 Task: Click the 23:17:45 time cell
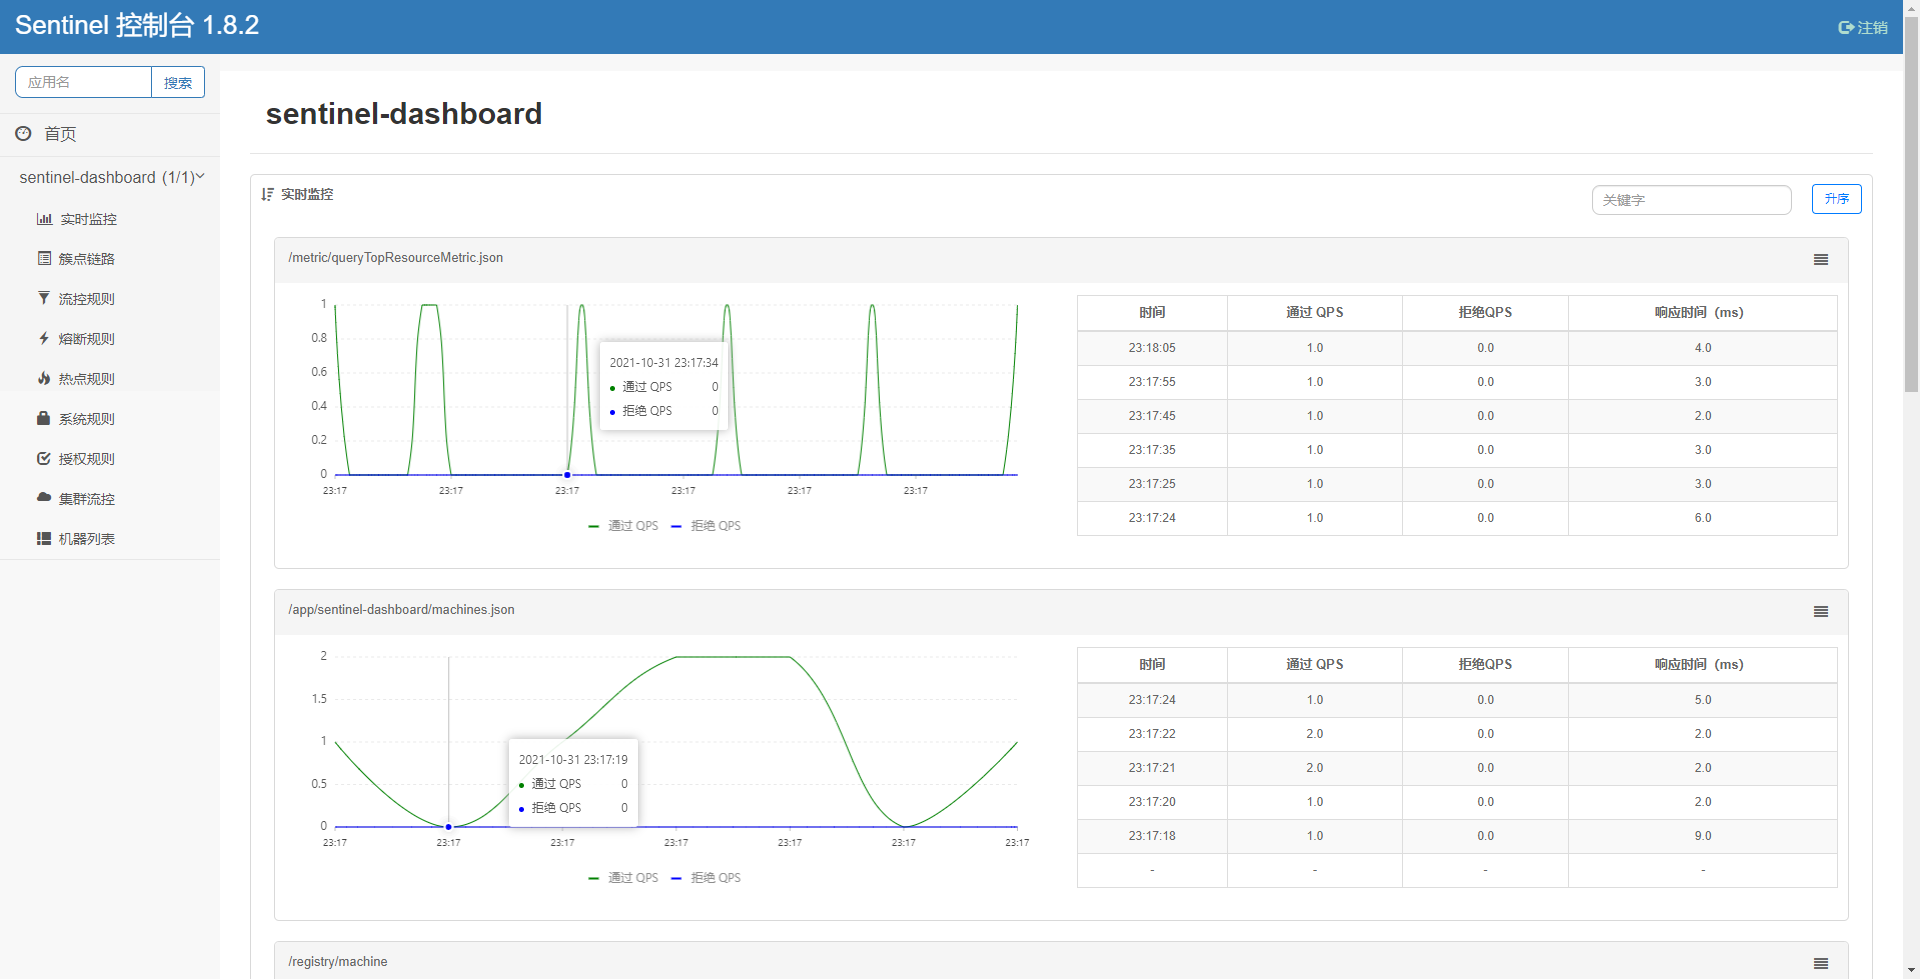pyautogui.click(x=1152, y=416)
